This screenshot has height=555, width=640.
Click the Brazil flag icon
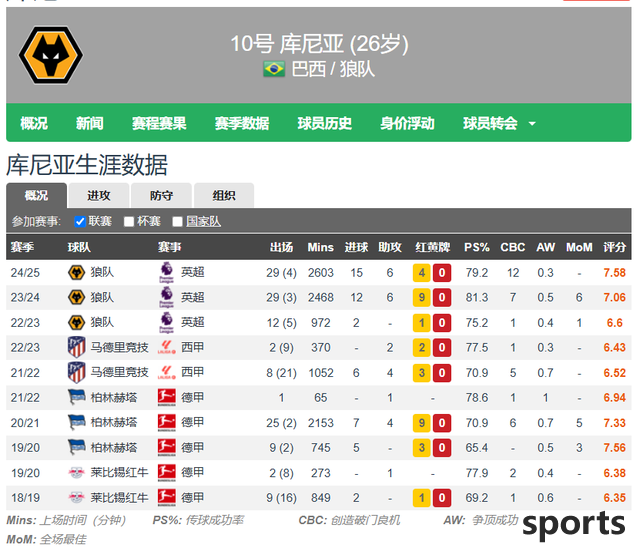274,69
